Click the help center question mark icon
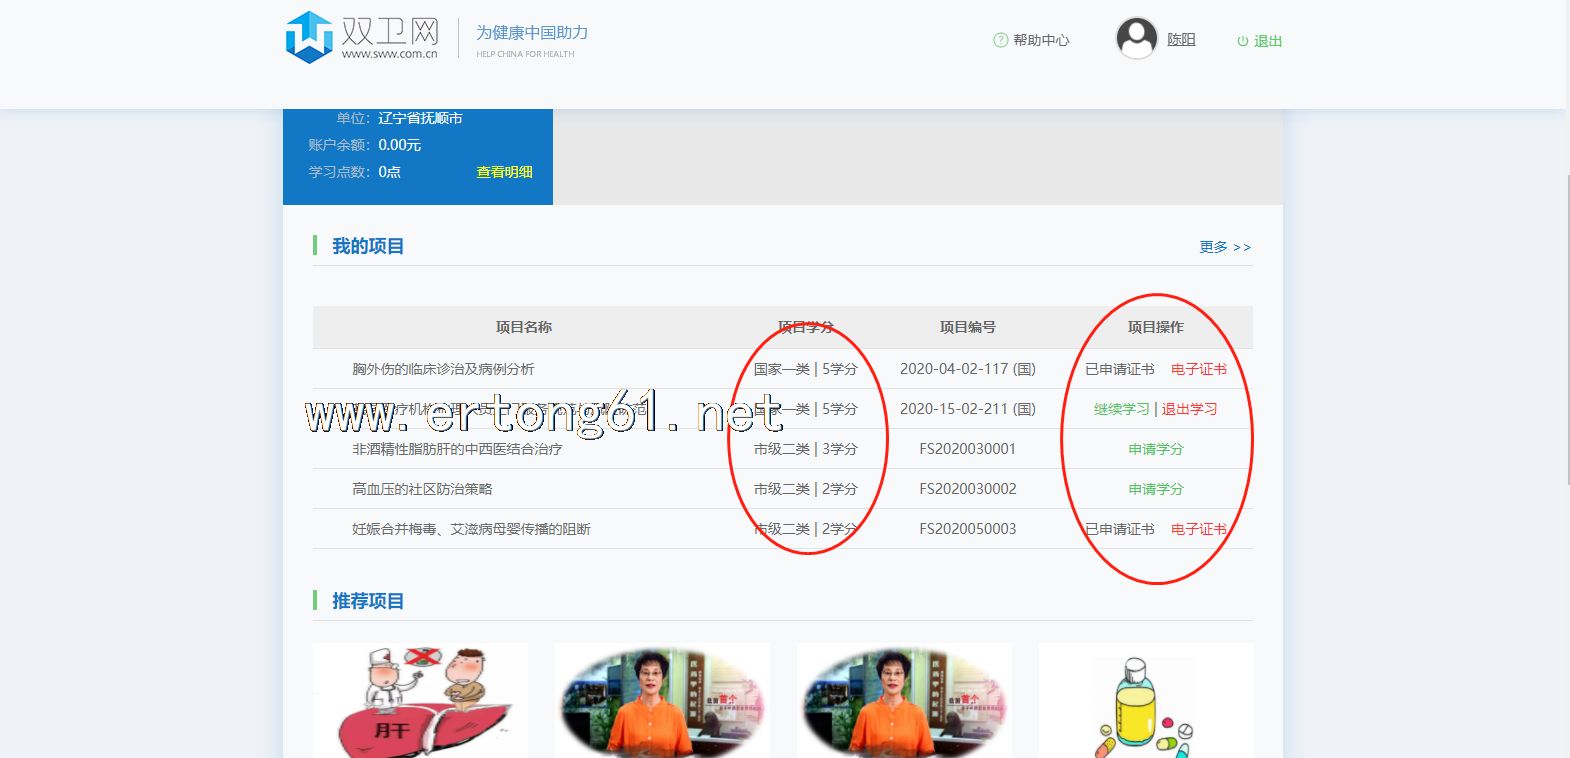Image resolution: width=1570 pixels, height=758 pixels. pyautogui.click(x=1000, y=40)
